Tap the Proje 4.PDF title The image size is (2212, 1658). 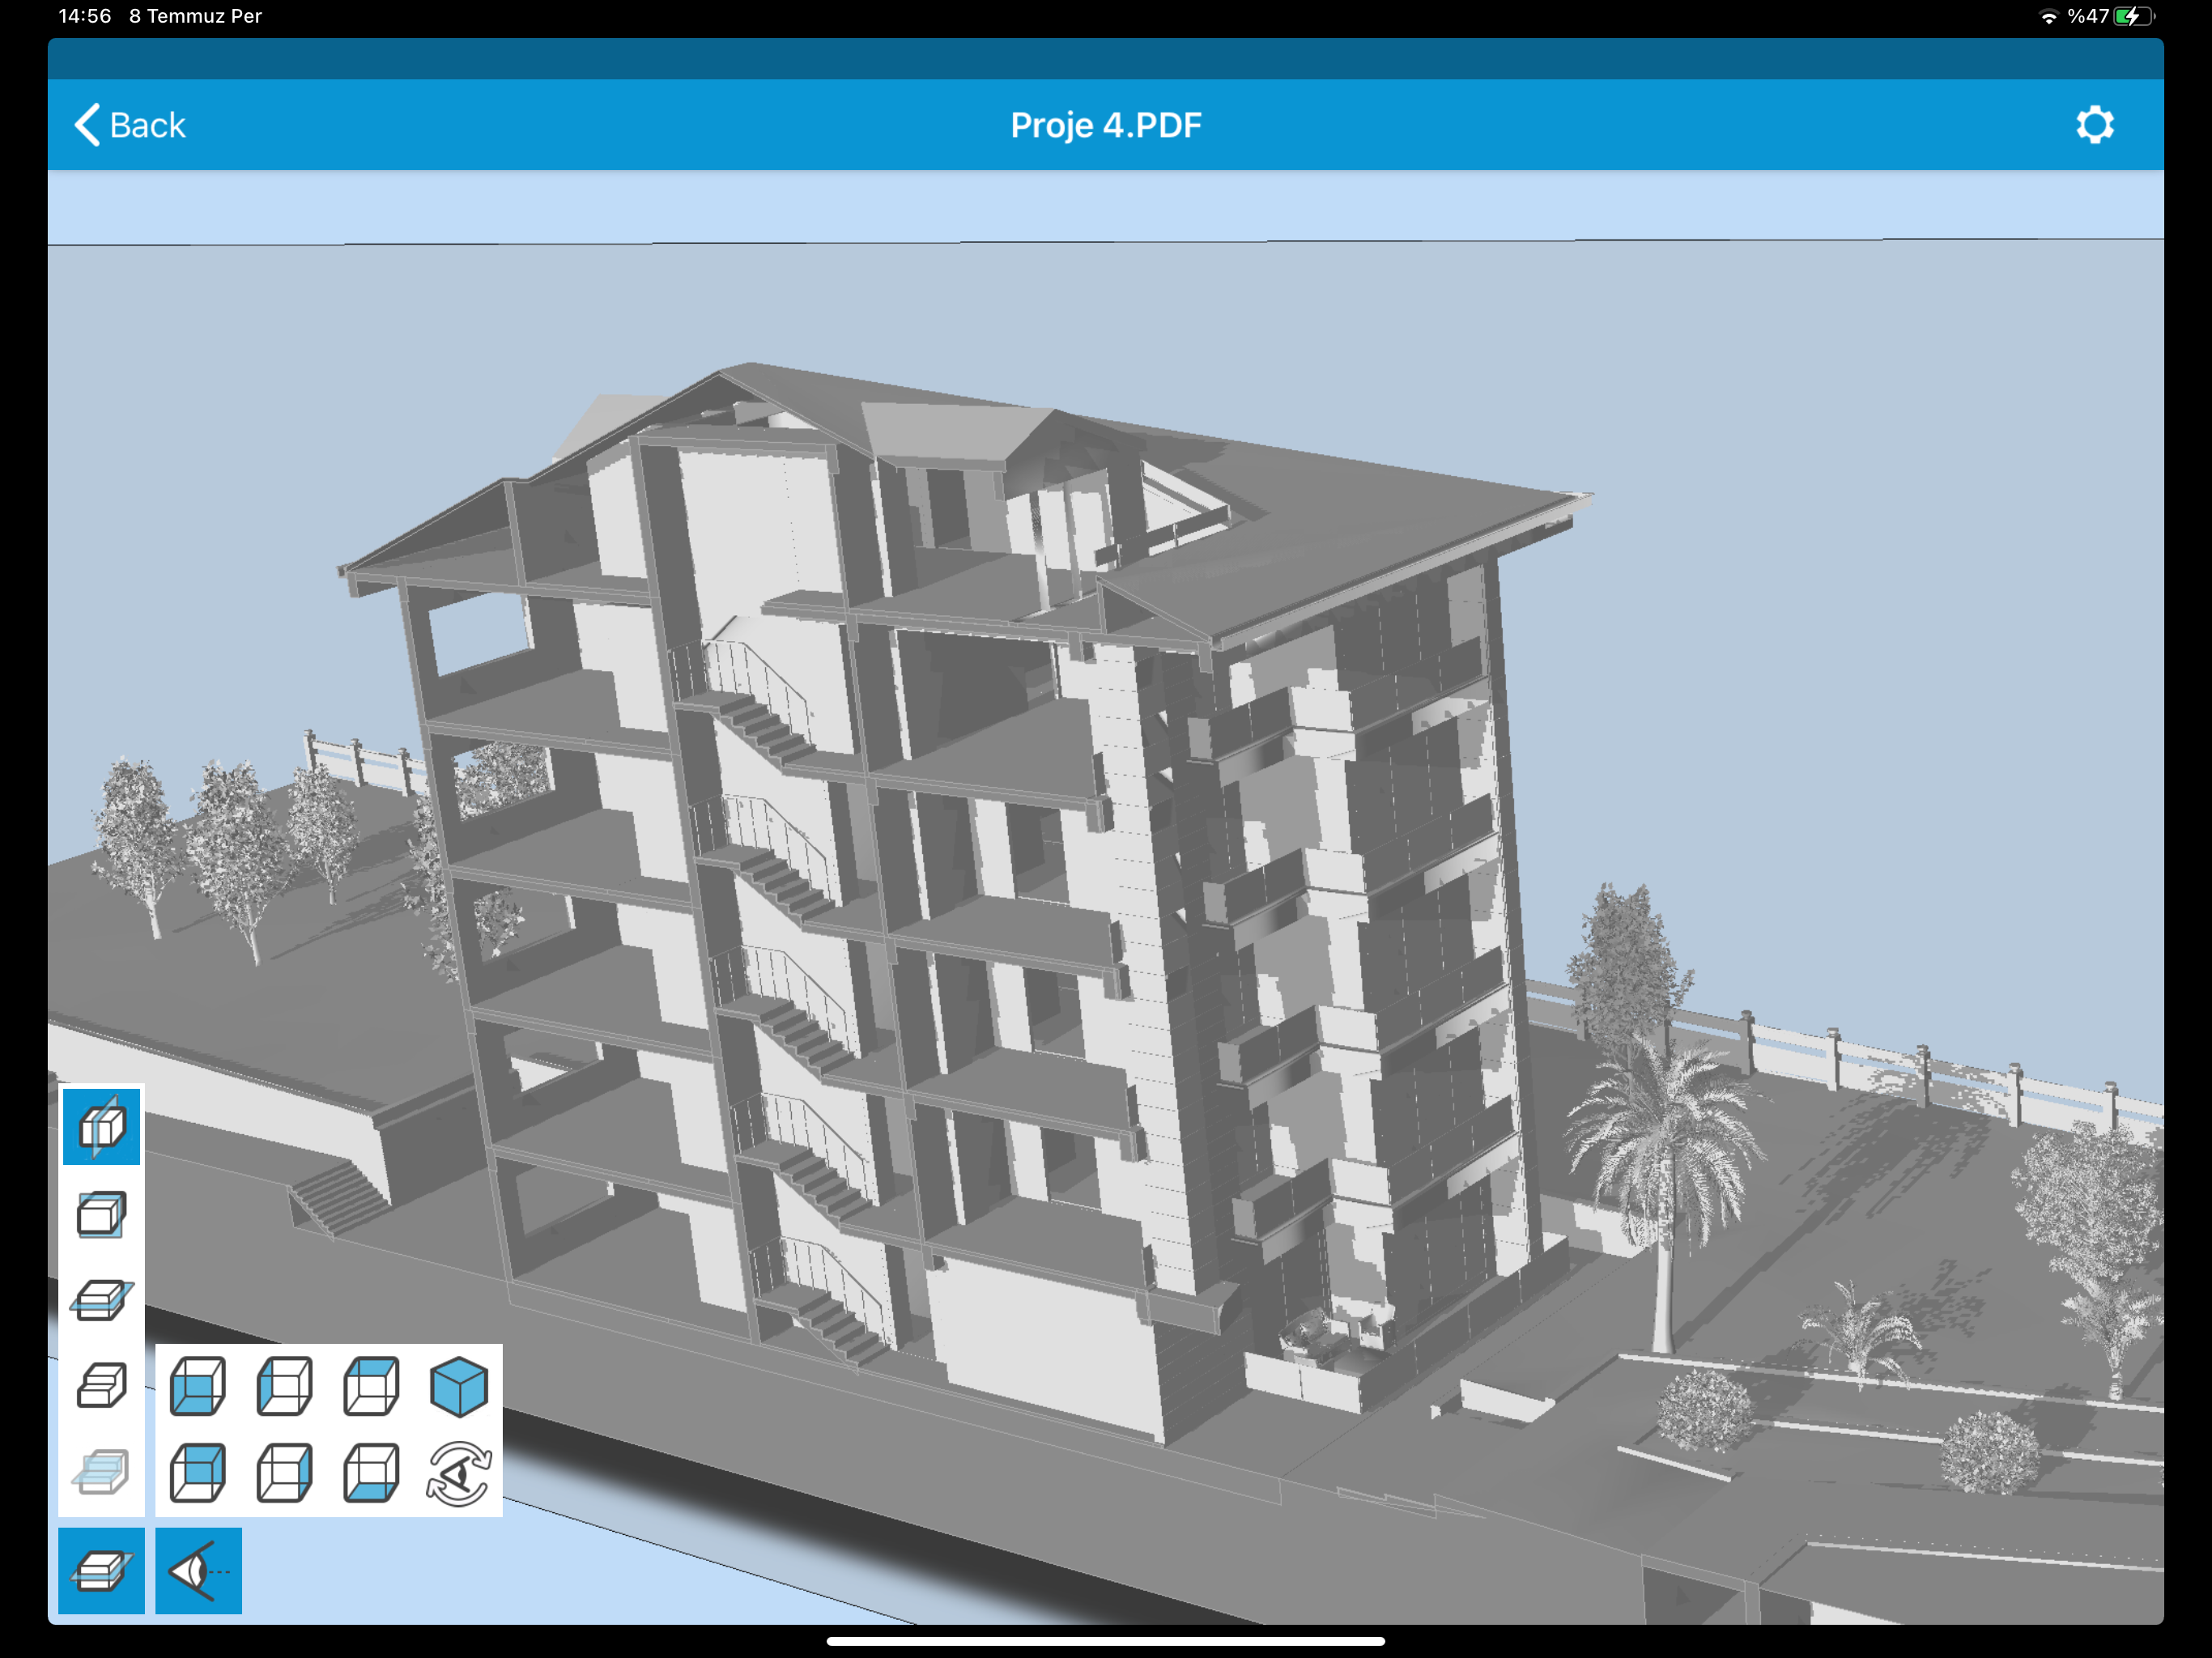point(1105,125)
